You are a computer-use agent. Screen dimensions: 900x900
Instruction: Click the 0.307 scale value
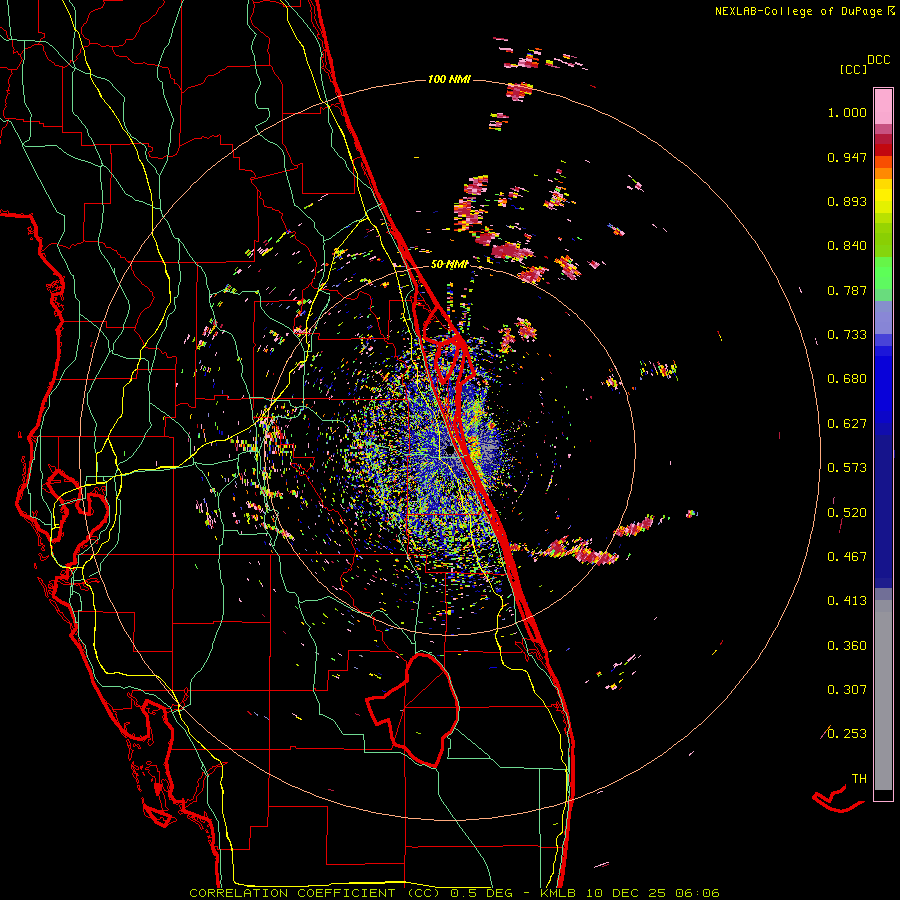(x=847, y=690)
